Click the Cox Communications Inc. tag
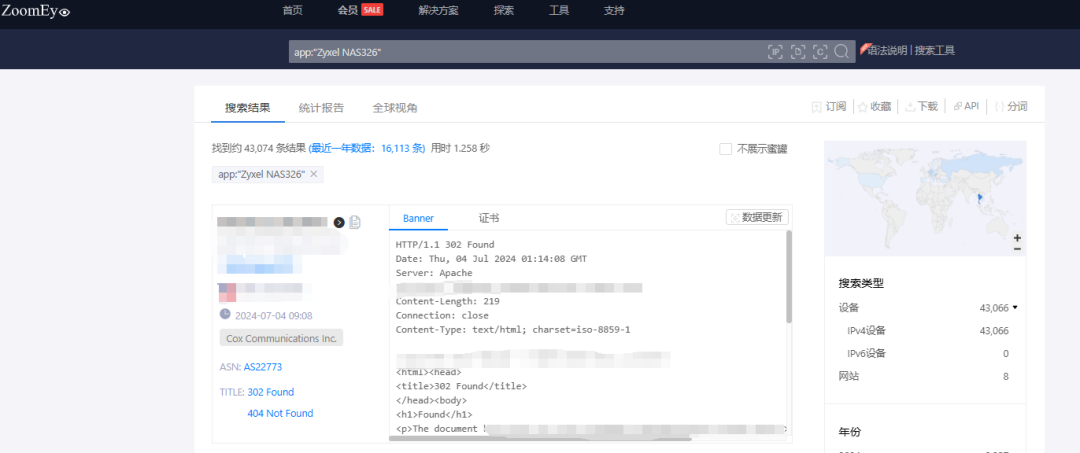 (281, 339)
